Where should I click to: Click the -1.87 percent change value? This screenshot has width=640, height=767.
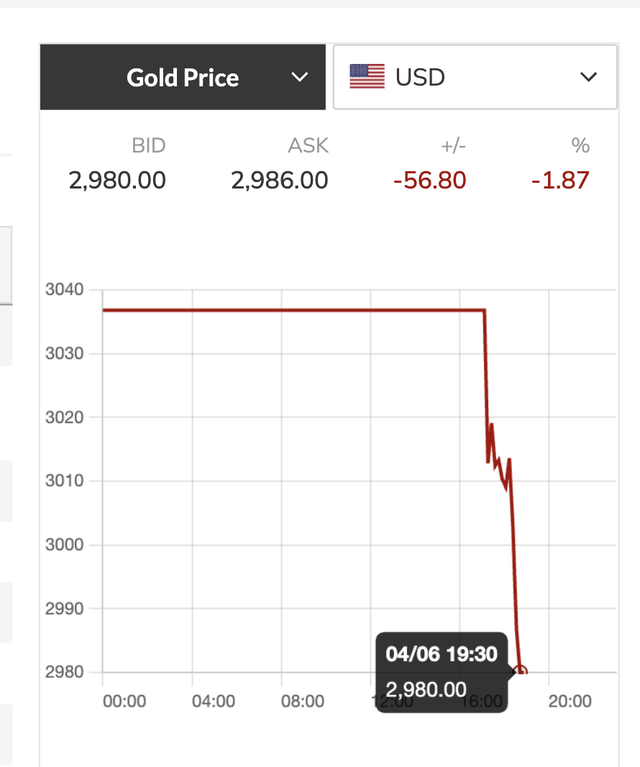click(x=561, y=181)
